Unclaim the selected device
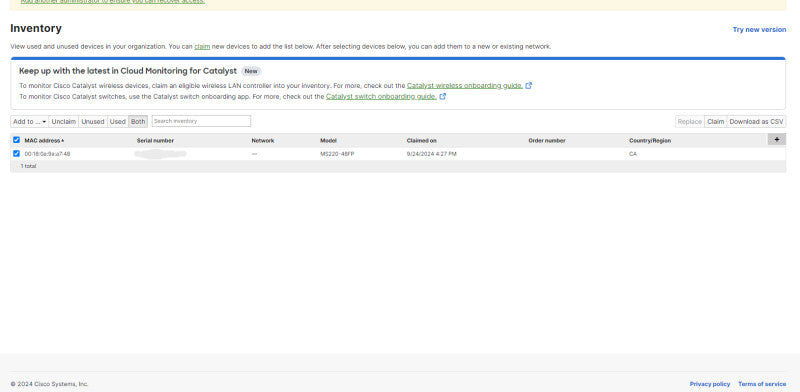The height and width of the screenshot is (392, 800). pos(64,121)
